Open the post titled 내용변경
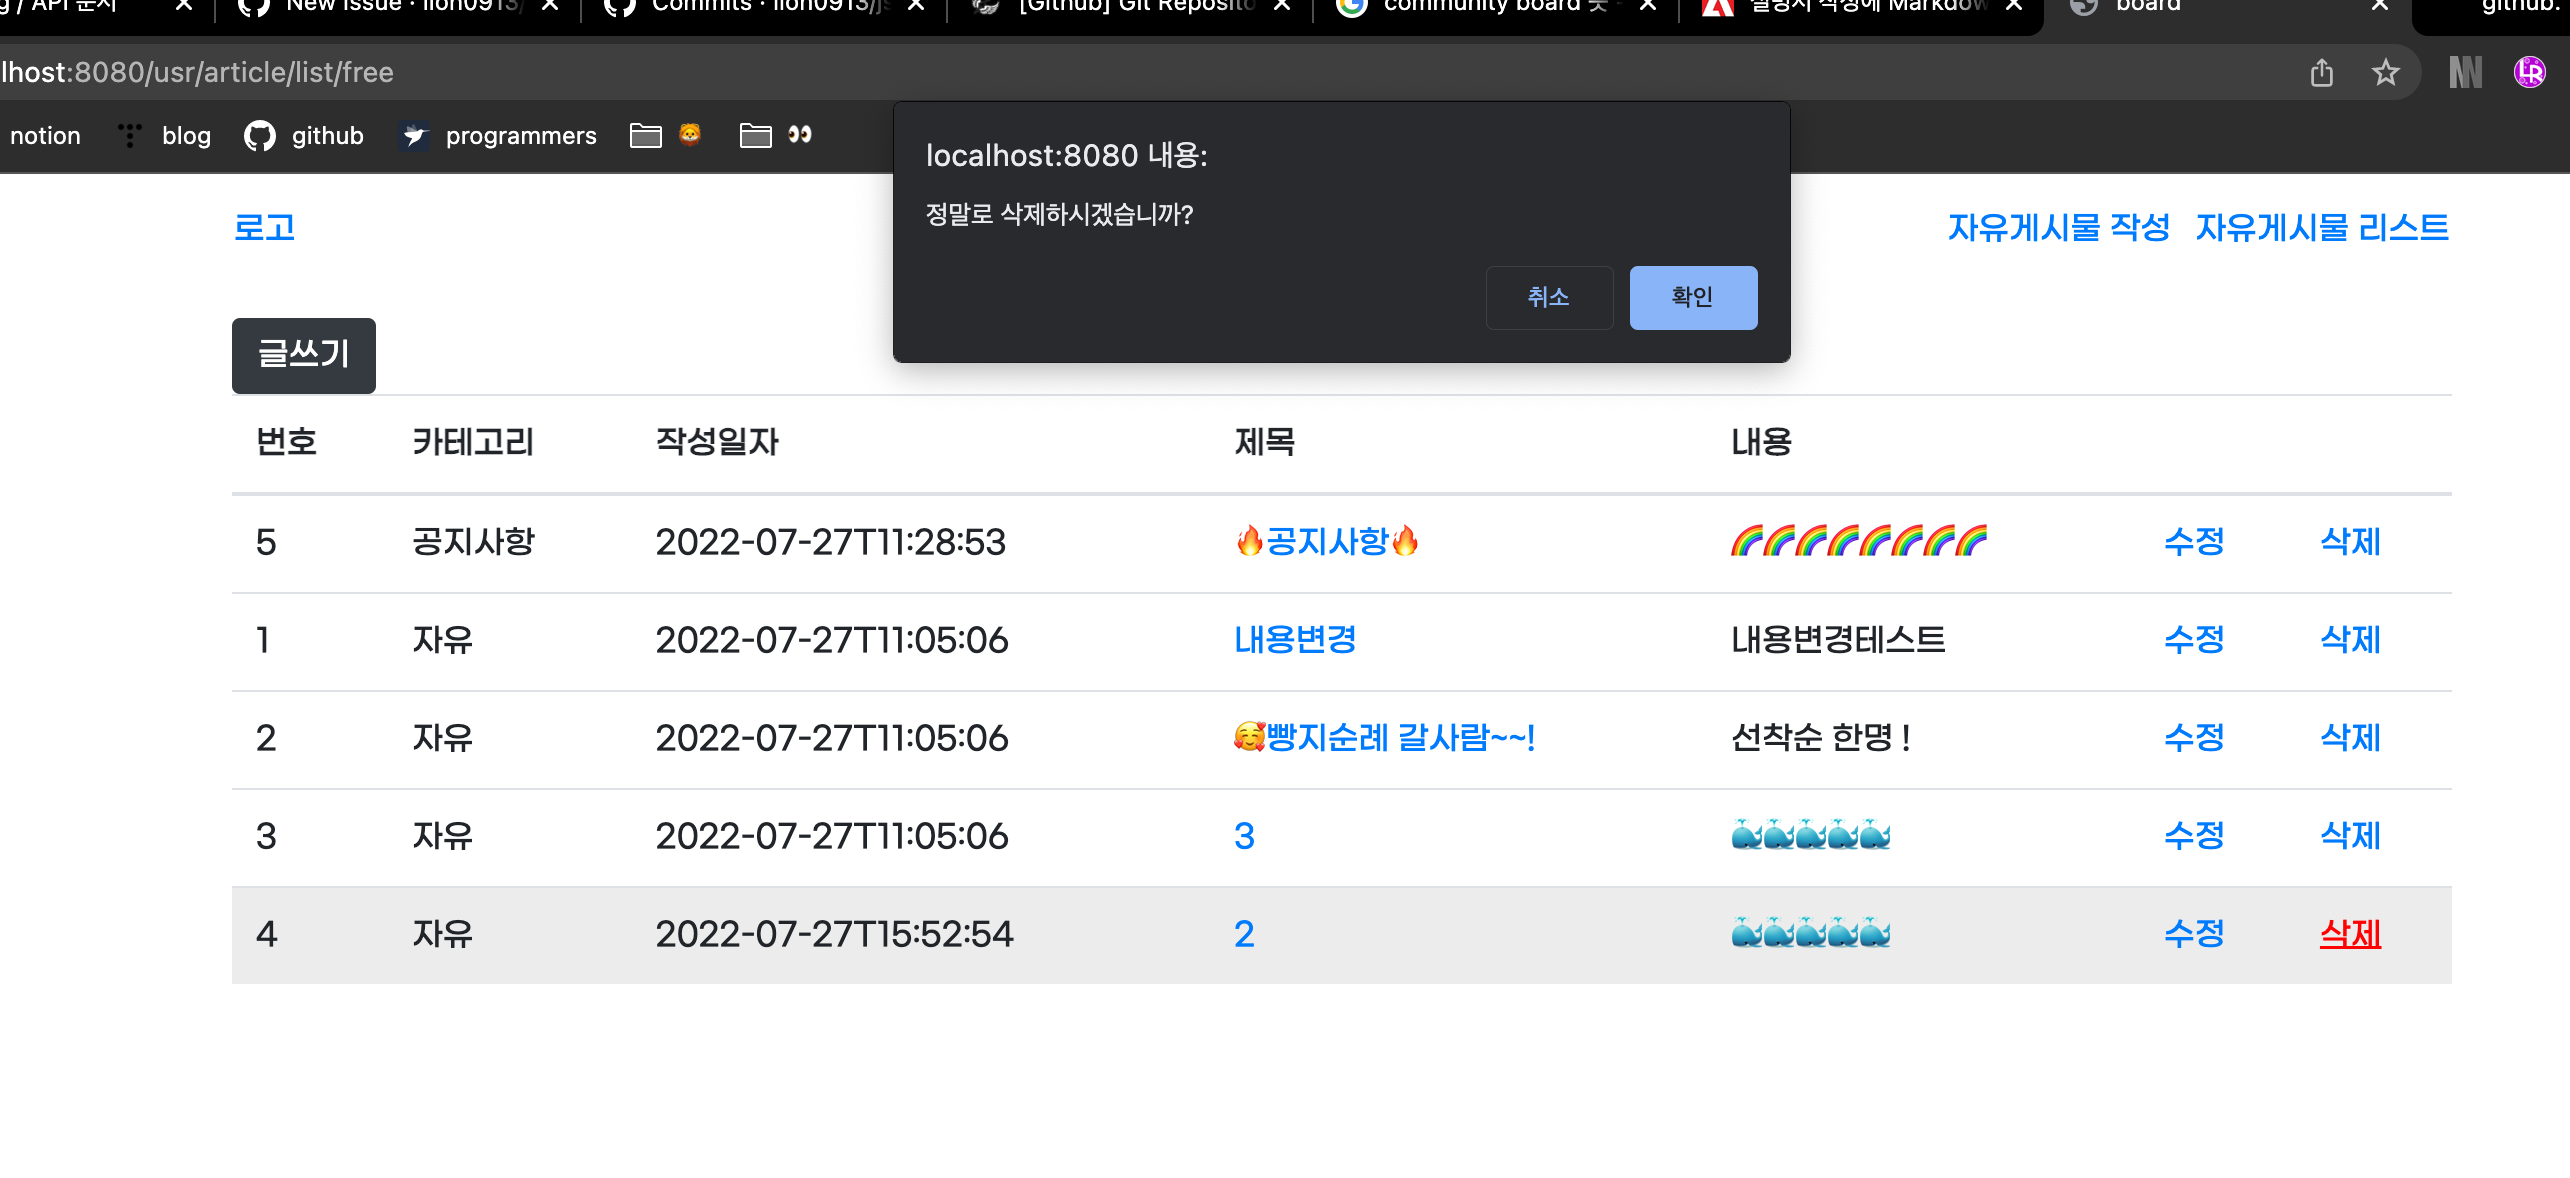 (x=1295, y=640)
